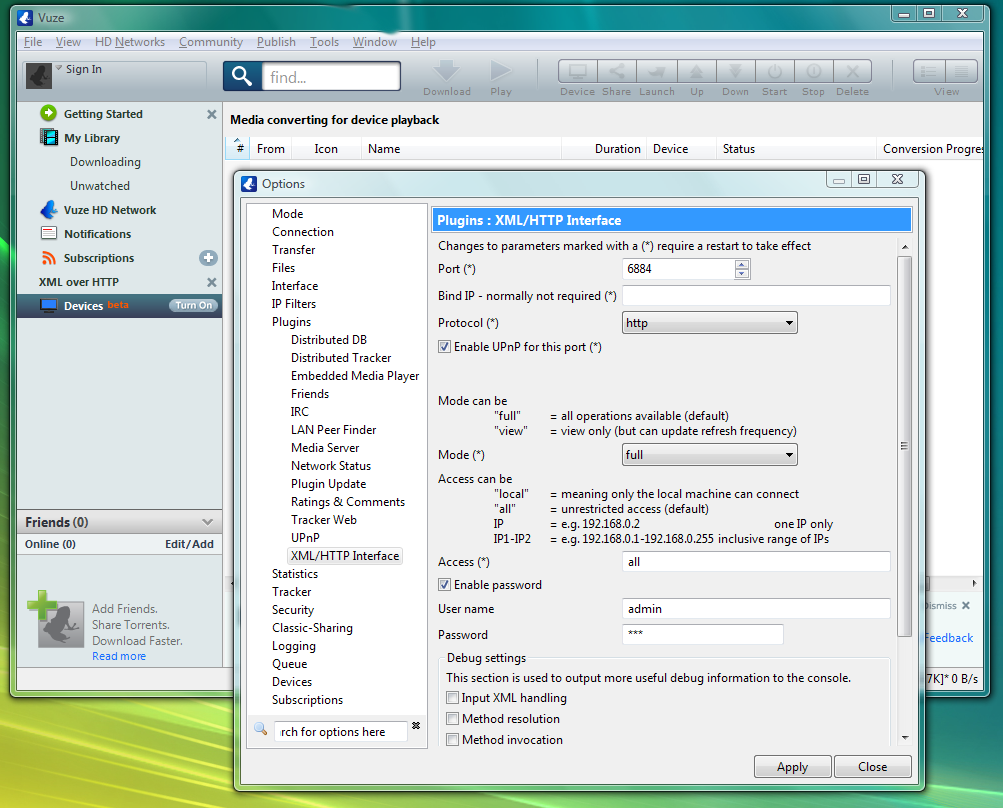Click the scroll down arrow in Options panel
The width and height of the screenshot is (1003, 808).
[904, 738]
